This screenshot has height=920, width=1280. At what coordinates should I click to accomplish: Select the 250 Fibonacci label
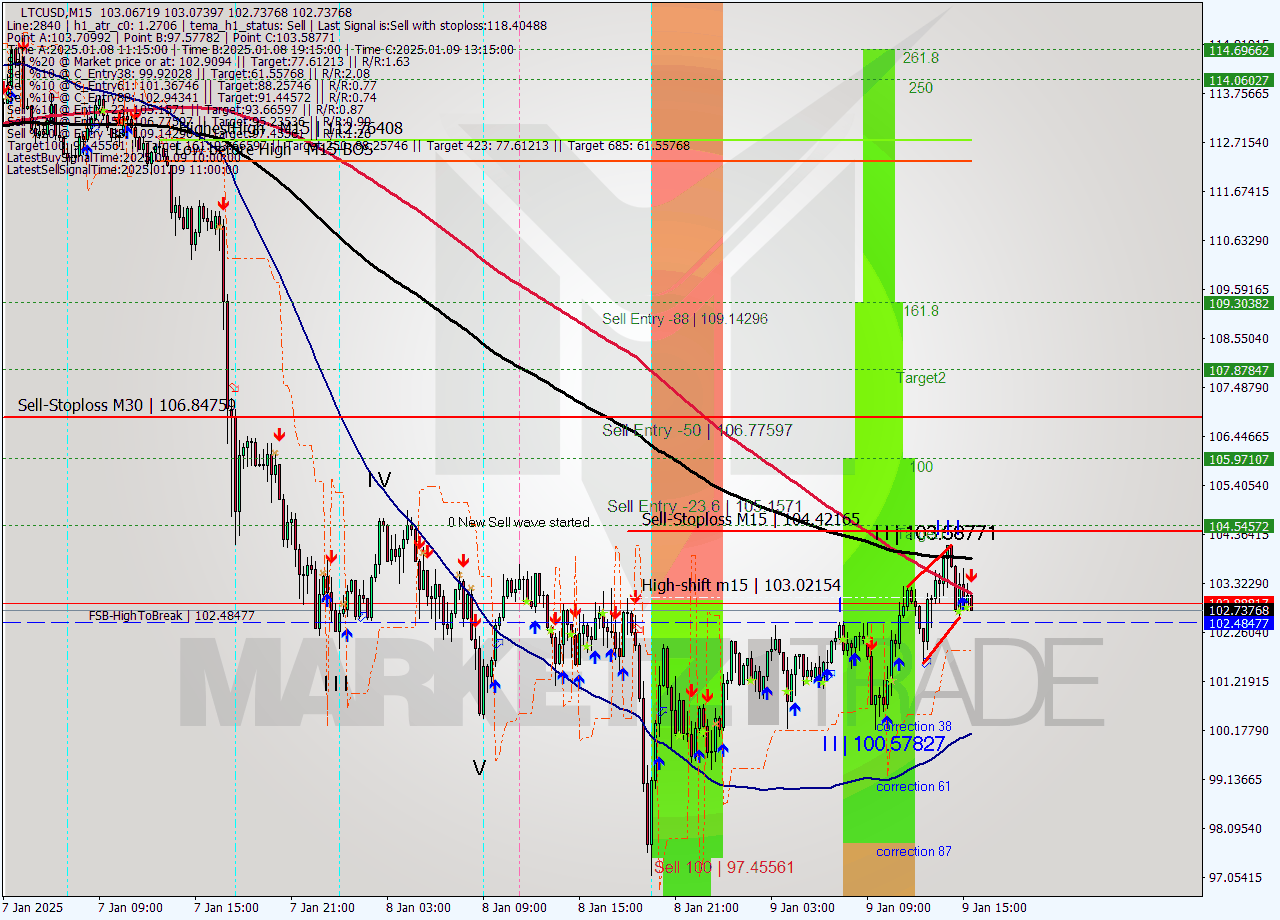click(921, 88)
